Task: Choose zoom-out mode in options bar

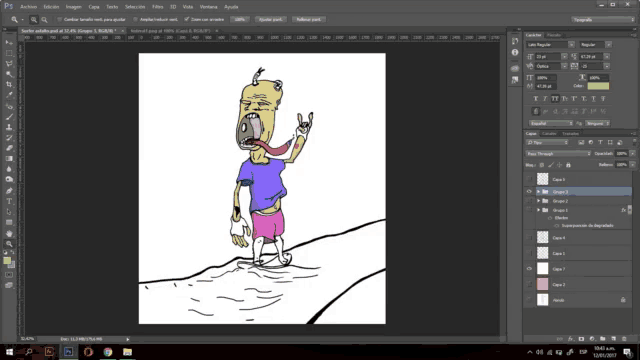Action: point(44,20)
